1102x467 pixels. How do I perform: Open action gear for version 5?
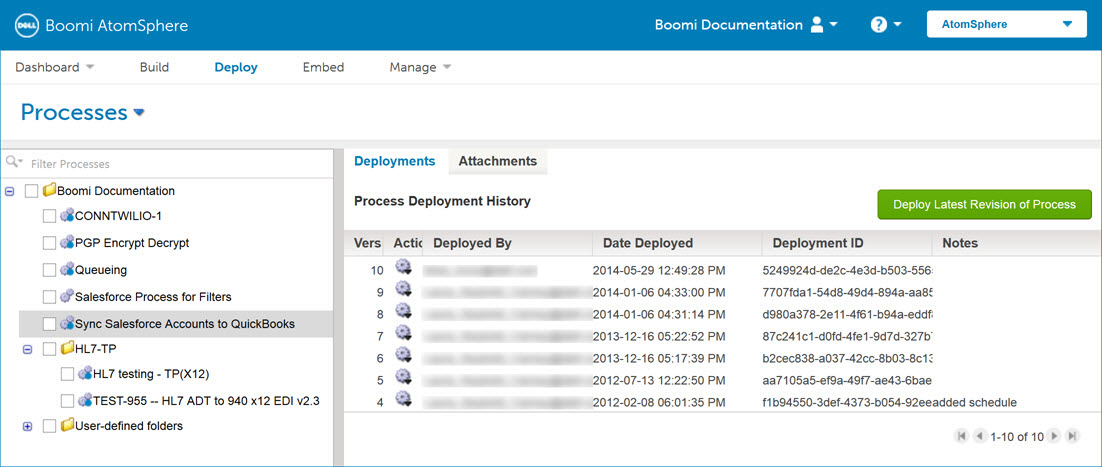(403, 376)
